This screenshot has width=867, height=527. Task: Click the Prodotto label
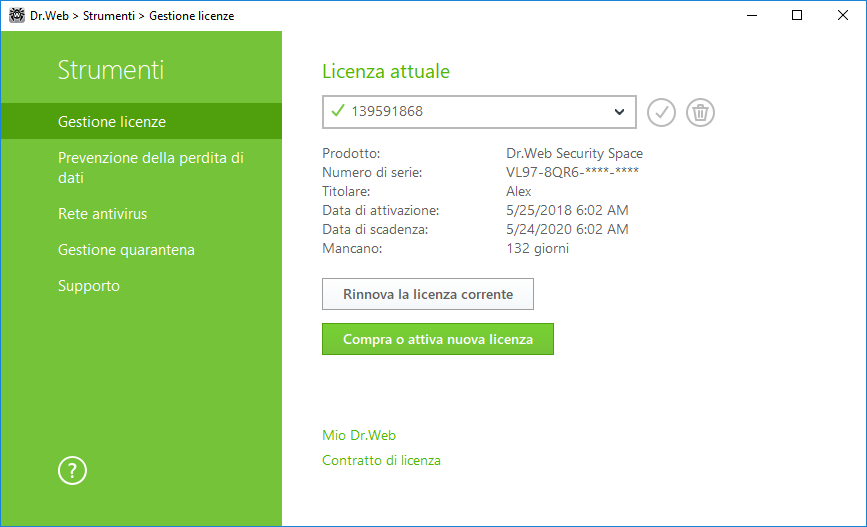click(x=351, y=153)
